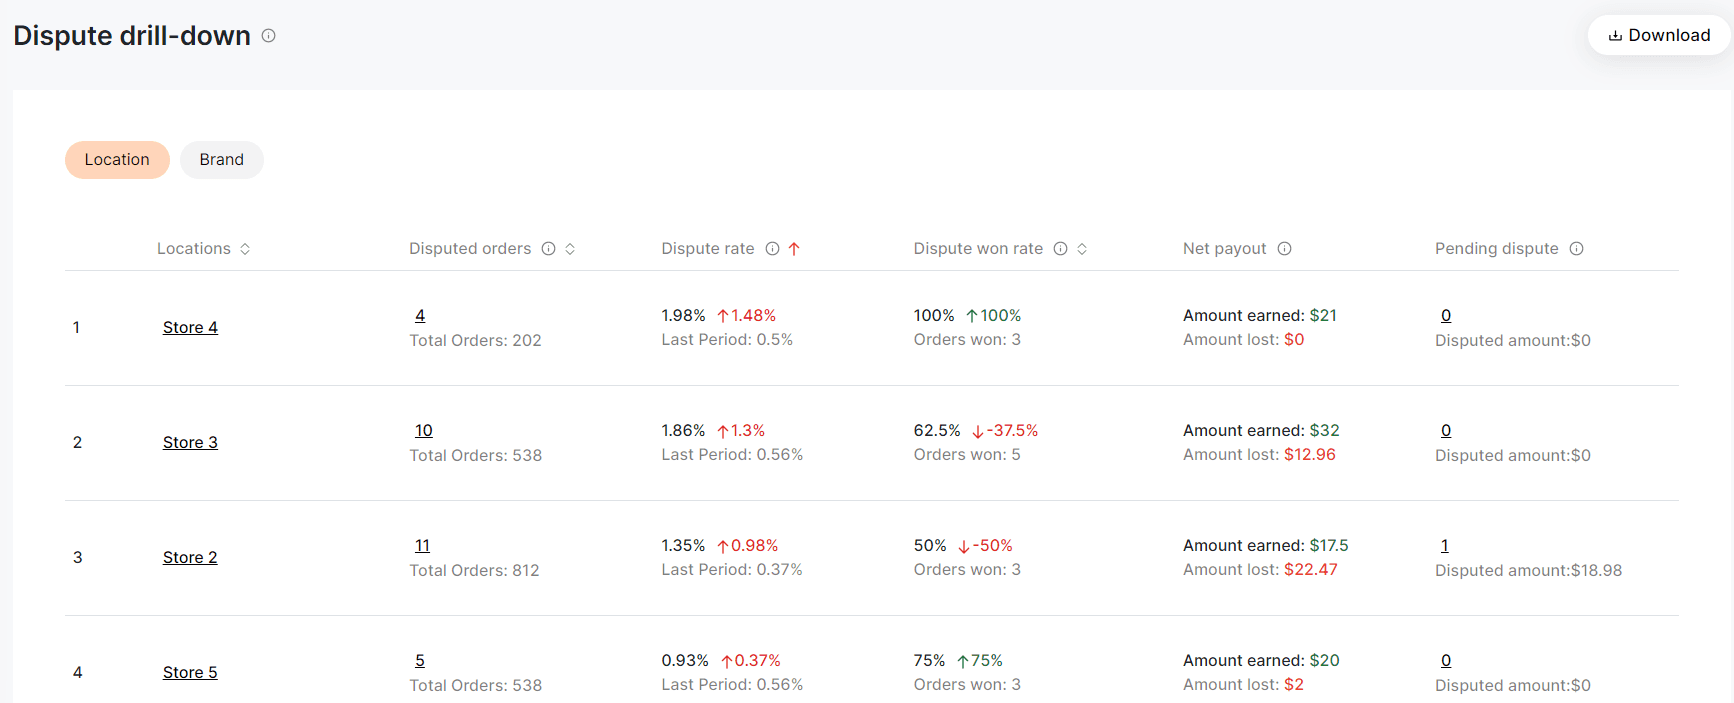Image resolution: width=1734 pixels, height=703 pixels.
Task: Click info icon beside Dispute rate header
Action: pyautogui.click(x=772, y=249)
